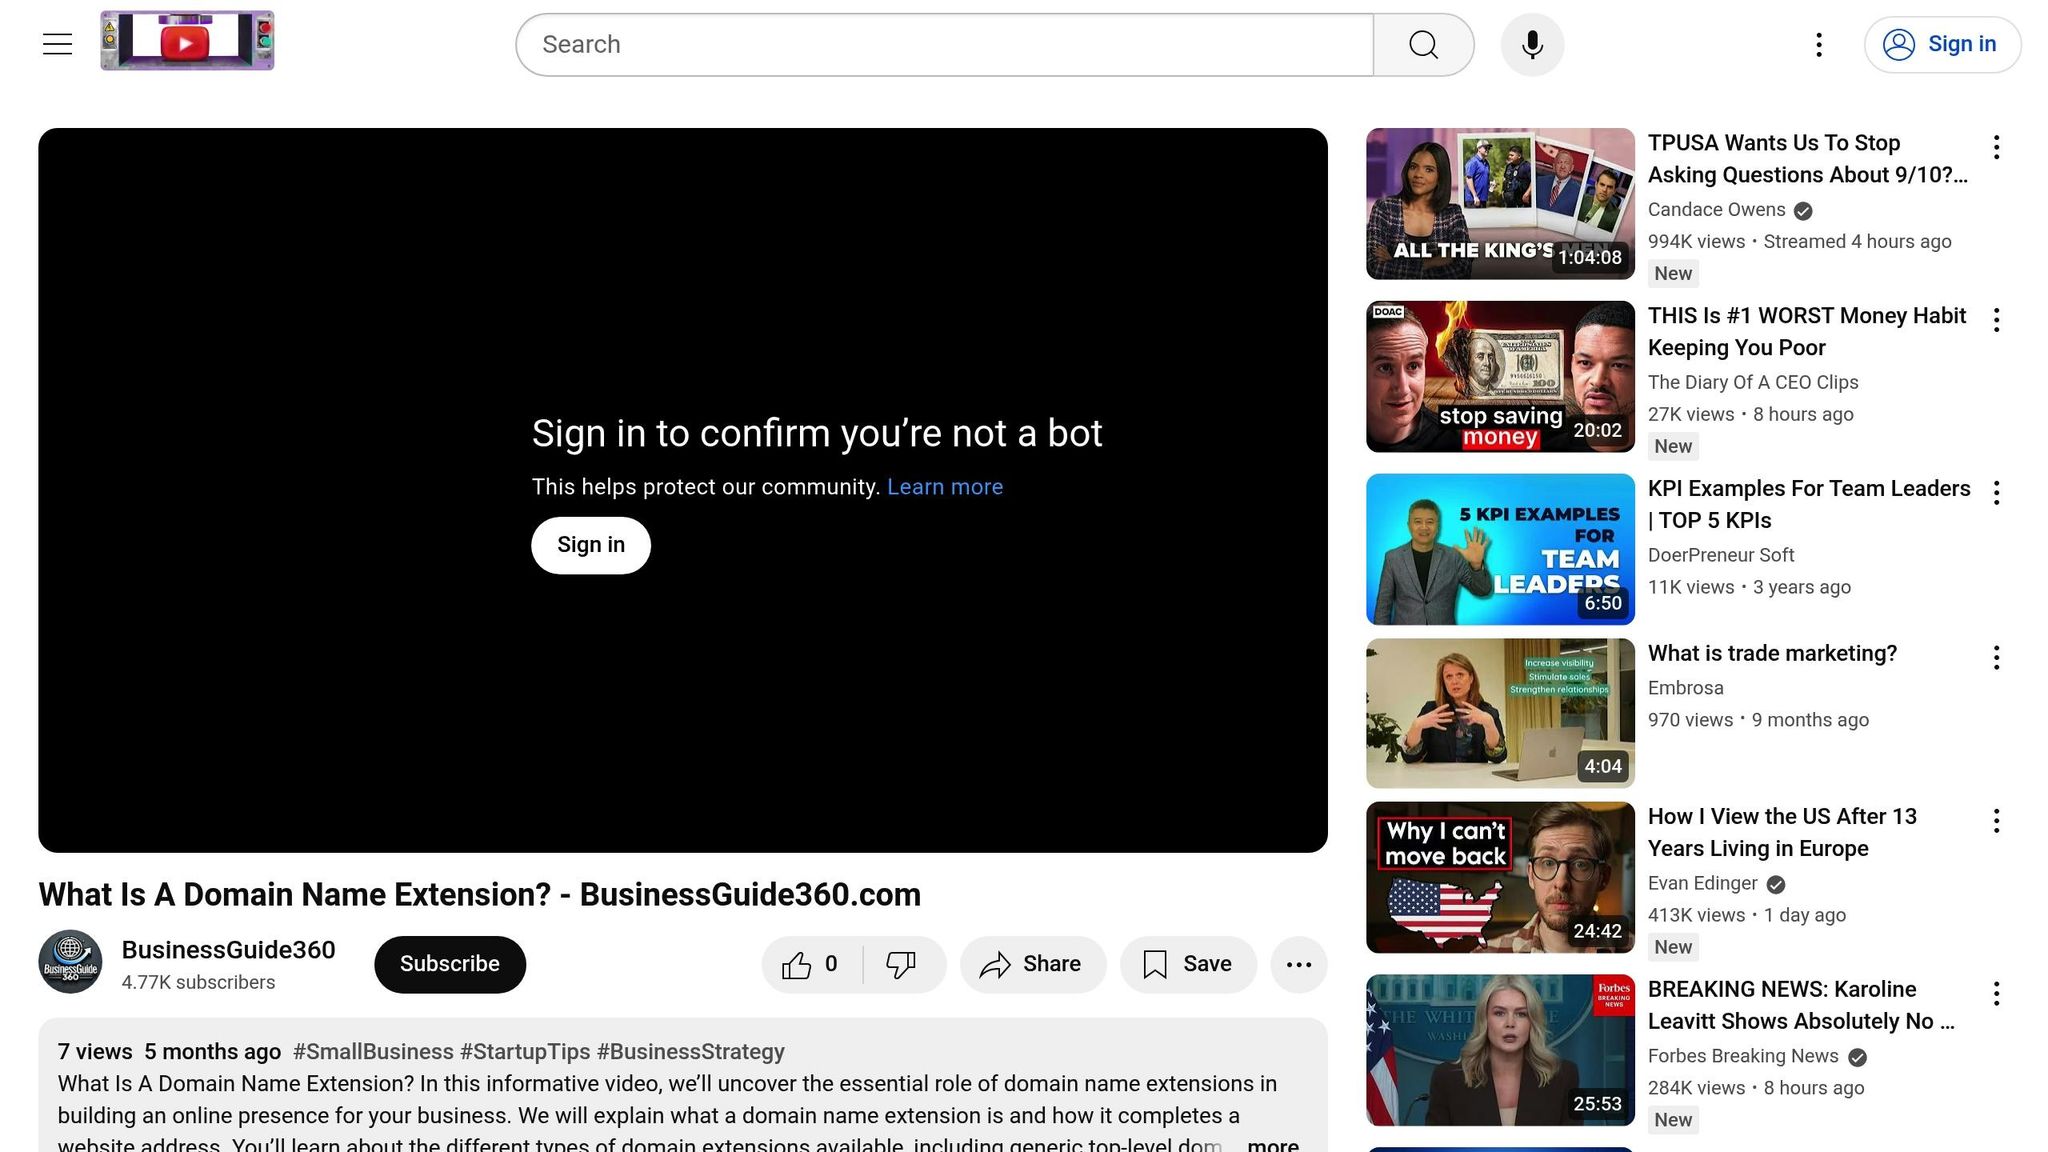2048x1152 pixels.
Task: Open options for TPUSA video
Action: click(1996, 147)
